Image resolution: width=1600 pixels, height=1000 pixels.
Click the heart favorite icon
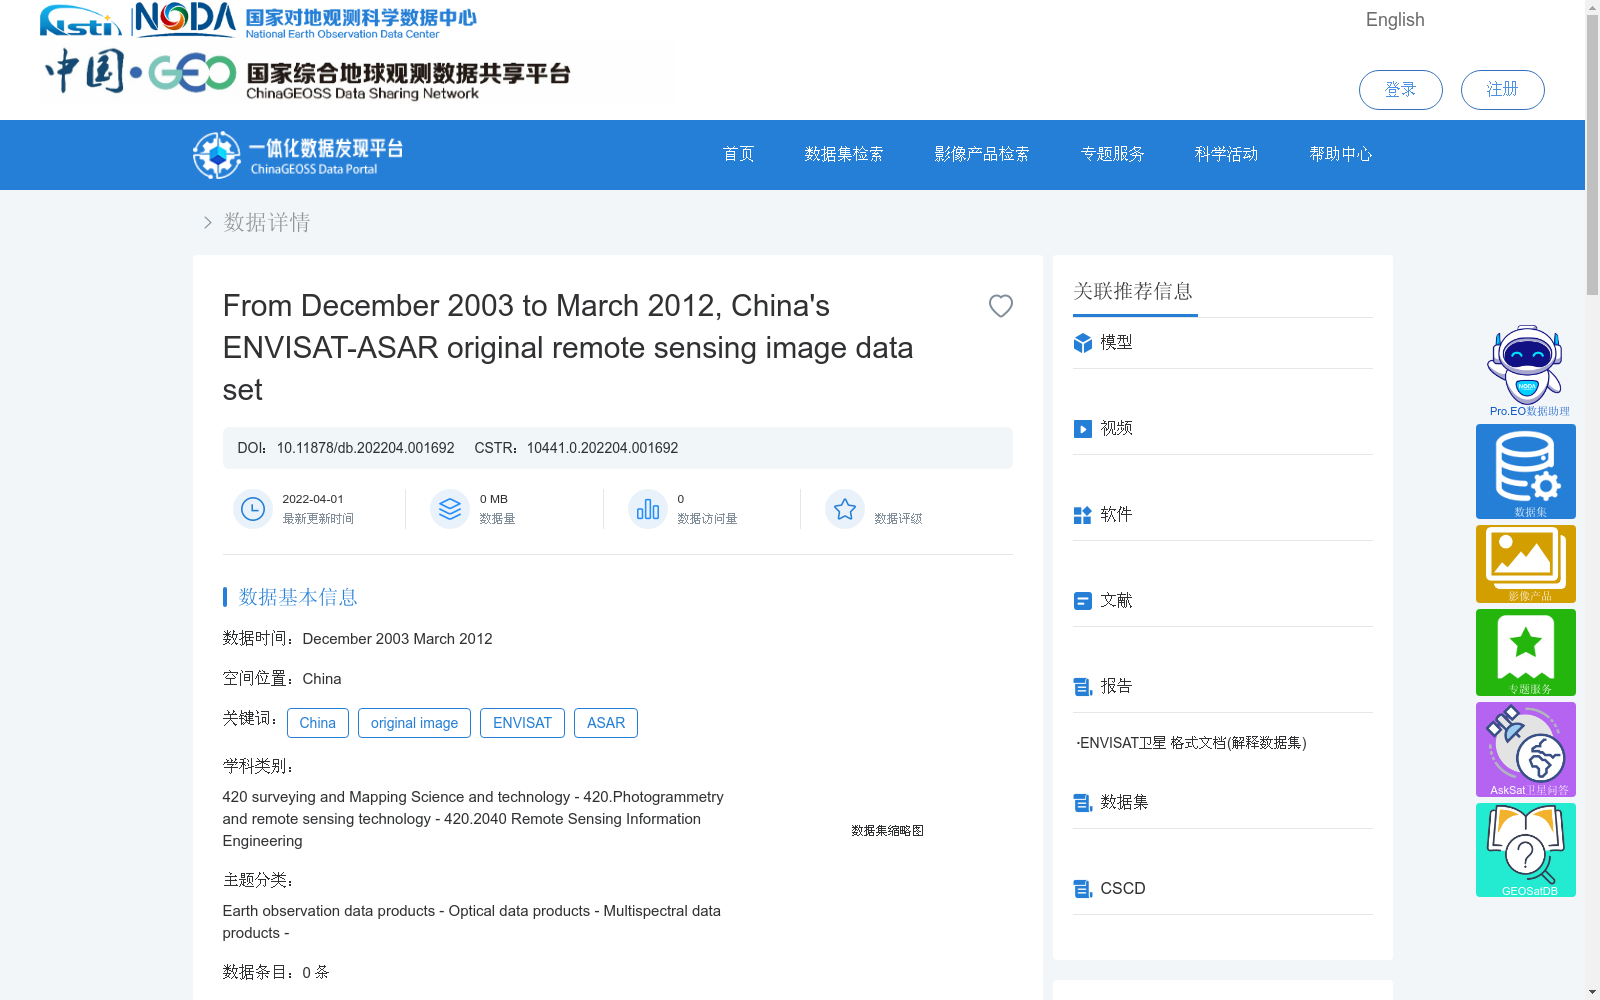[x=1000, y=306]
